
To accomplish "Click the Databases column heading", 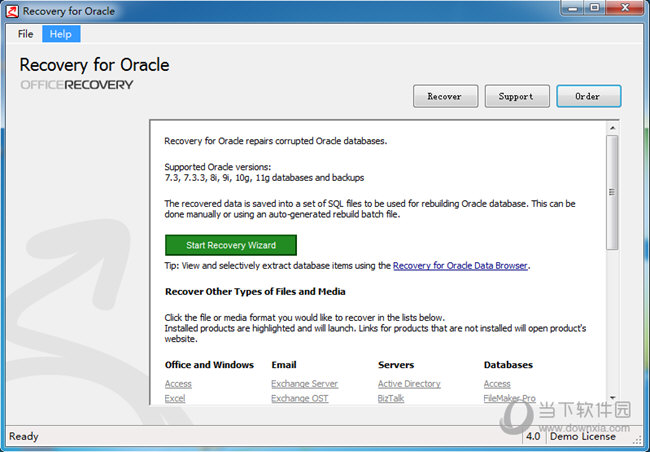I will tap(508, 365).
